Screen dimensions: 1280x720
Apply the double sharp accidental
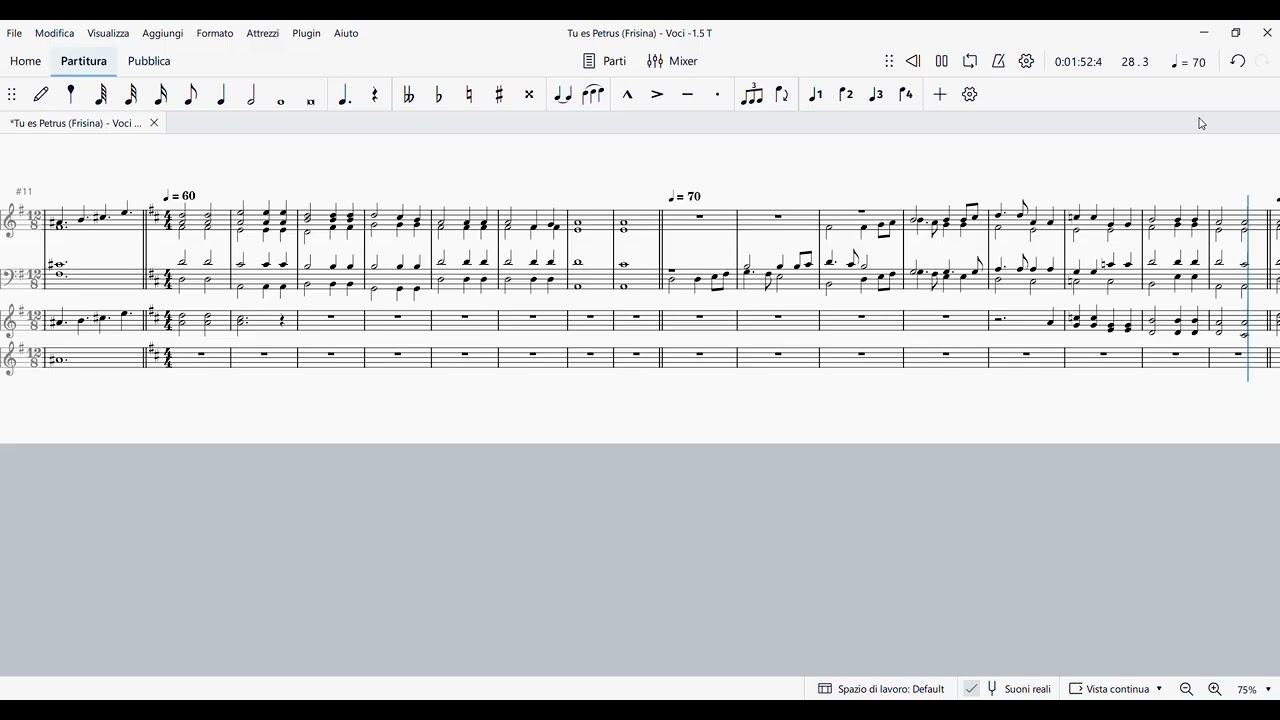(529, 94)
